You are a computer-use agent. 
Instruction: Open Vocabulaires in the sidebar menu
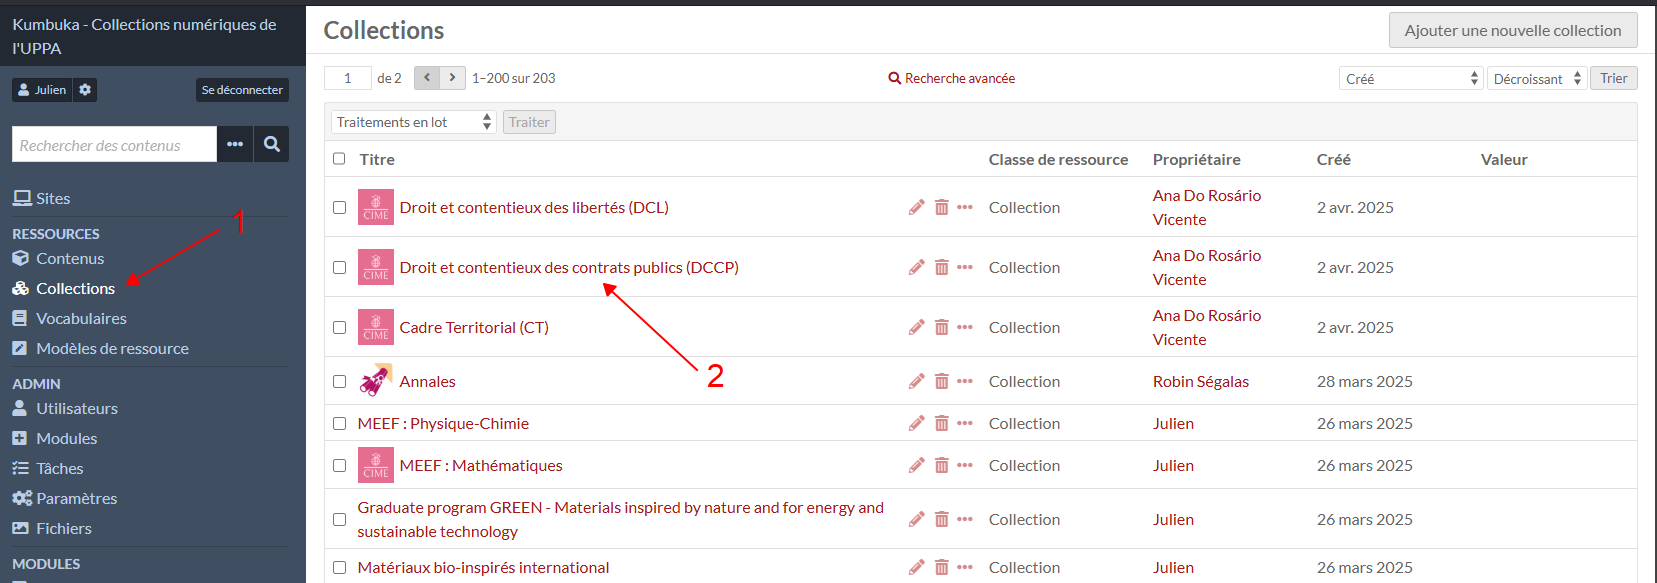(81, 318)
